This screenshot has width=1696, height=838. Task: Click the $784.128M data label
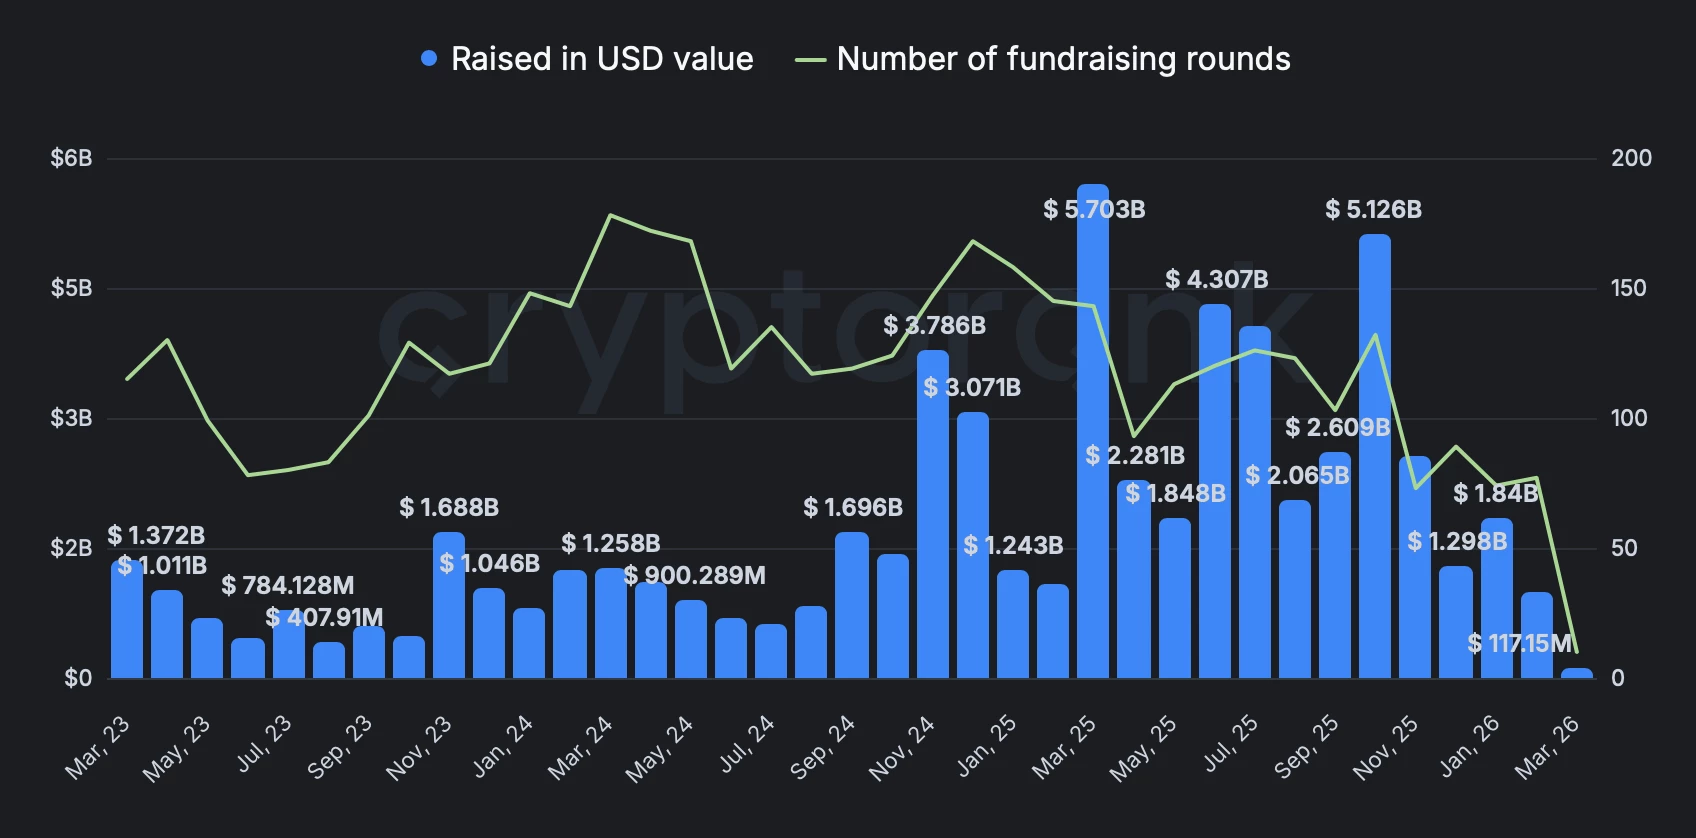288,585
